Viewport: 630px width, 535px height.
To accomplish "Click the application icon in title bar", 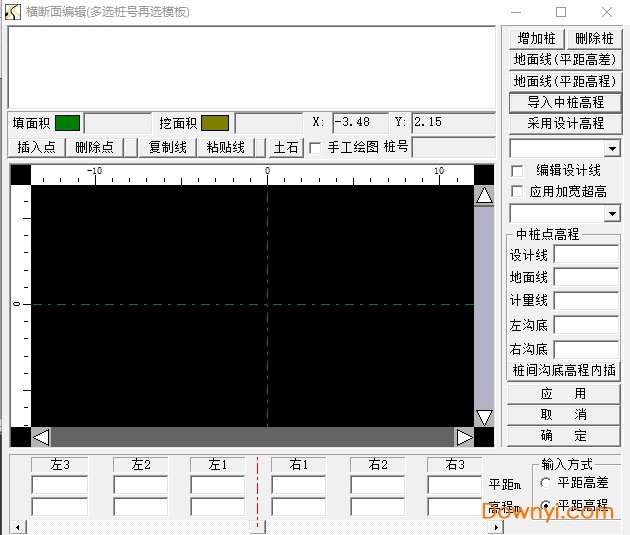I will point(13,12).
